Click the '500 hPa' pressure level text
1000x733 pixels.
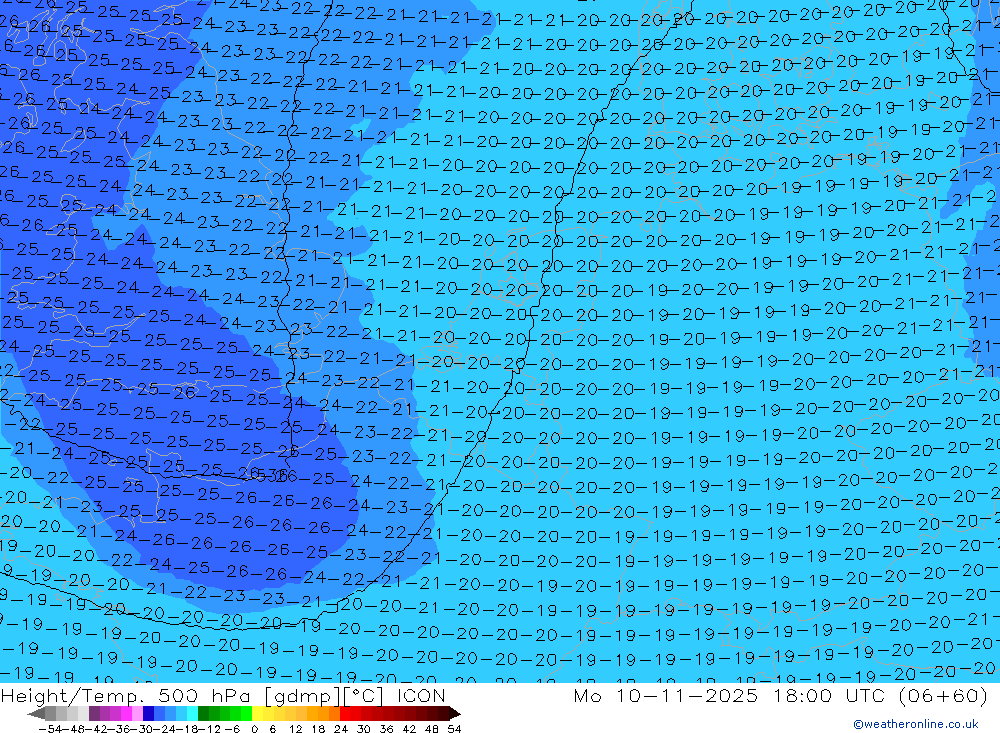pyautogui.click(x=206, y=695)
